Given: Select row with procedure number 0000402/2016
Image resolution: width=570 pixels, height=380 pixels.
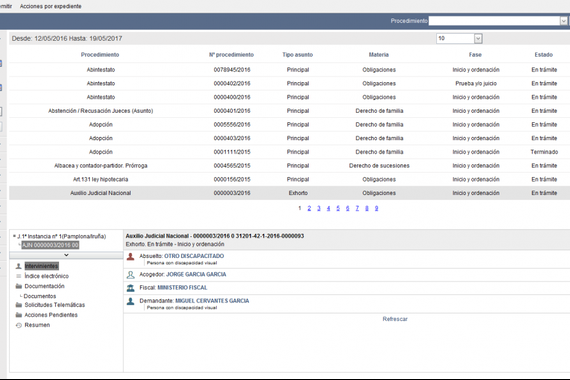Looking at the screenshot, I should coord(289,84).
